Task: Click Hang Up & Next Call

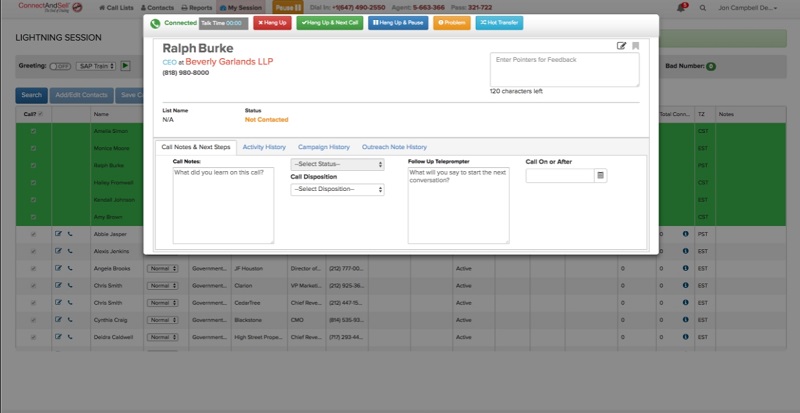Action: 330,23
